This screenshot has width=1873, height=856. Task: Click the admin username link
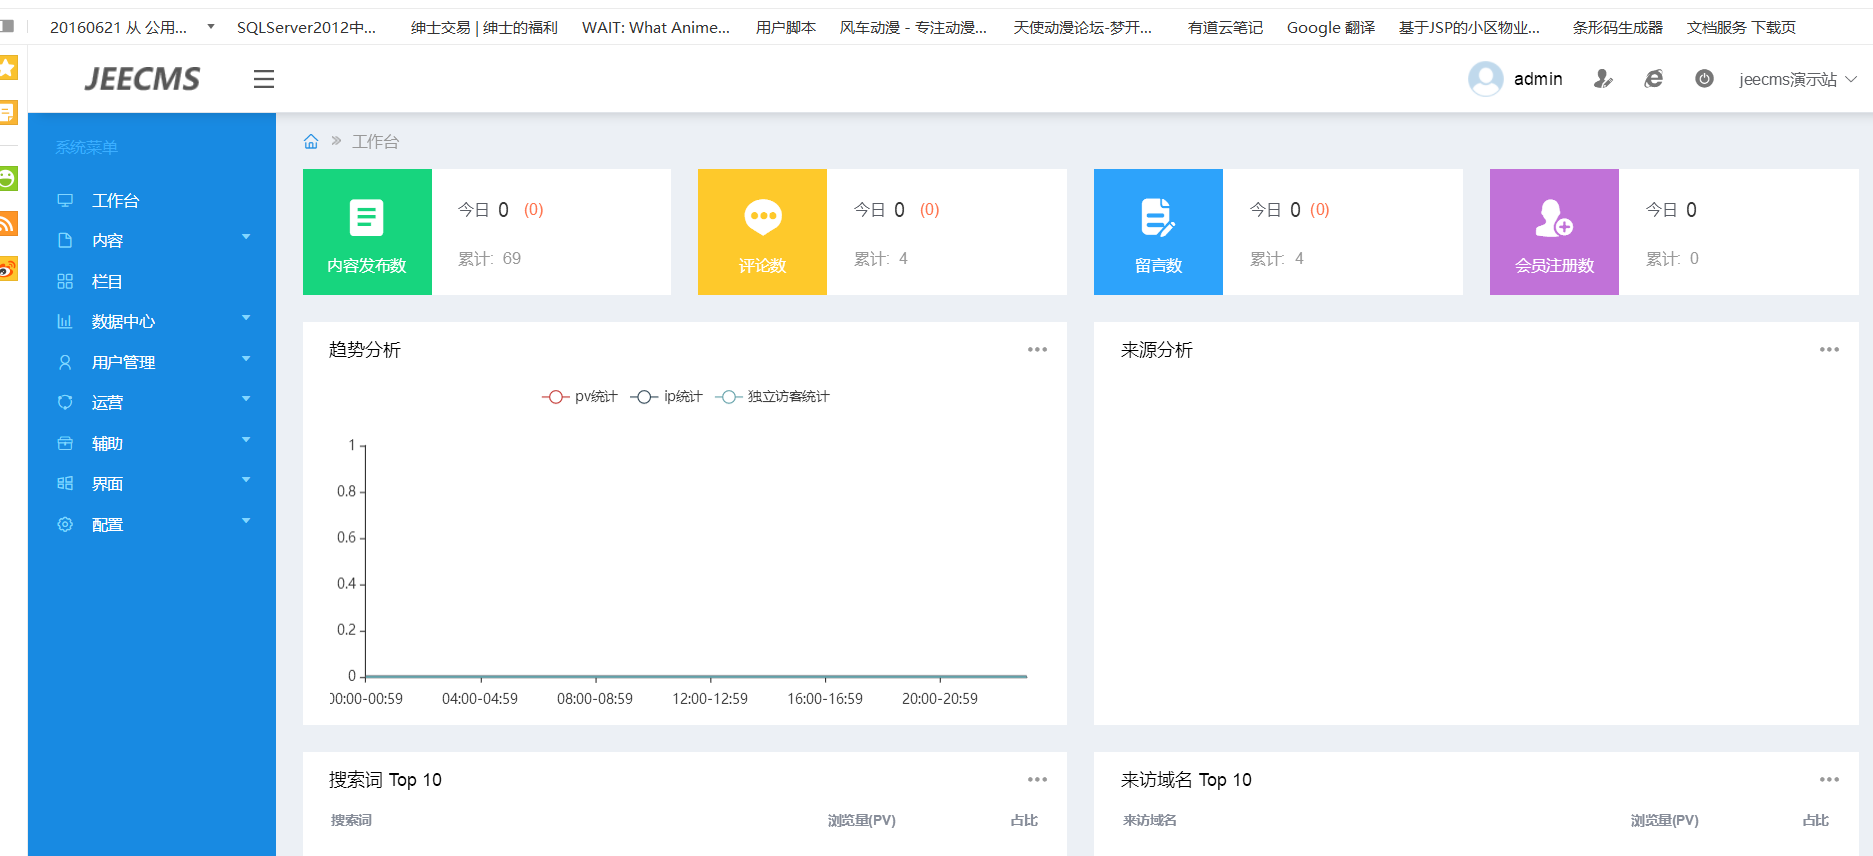point(1537,79)
